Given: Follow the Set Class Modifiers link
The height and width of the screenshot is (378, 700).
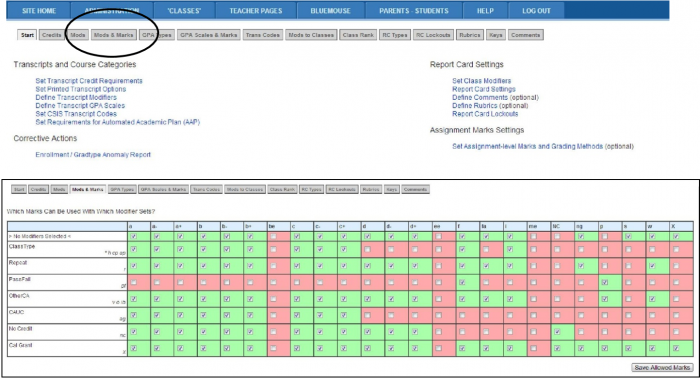Looking at the screenshot, I should (x=481, y=81).
